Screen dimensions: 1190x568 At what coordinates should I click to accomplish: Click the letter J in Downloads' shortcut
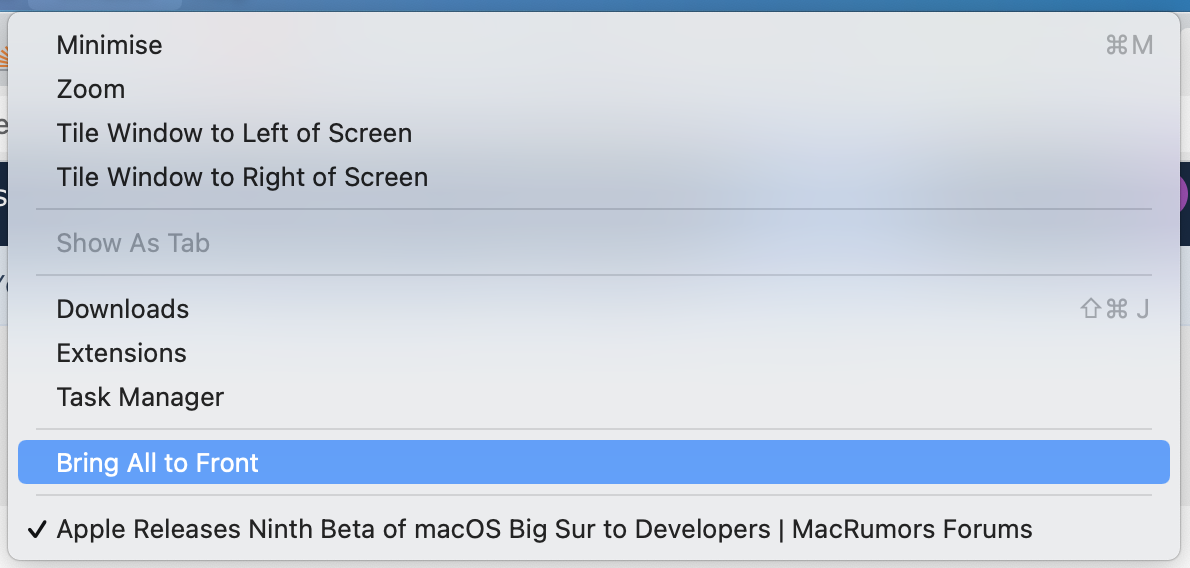pyautogui.click(x=1142, y=309)
